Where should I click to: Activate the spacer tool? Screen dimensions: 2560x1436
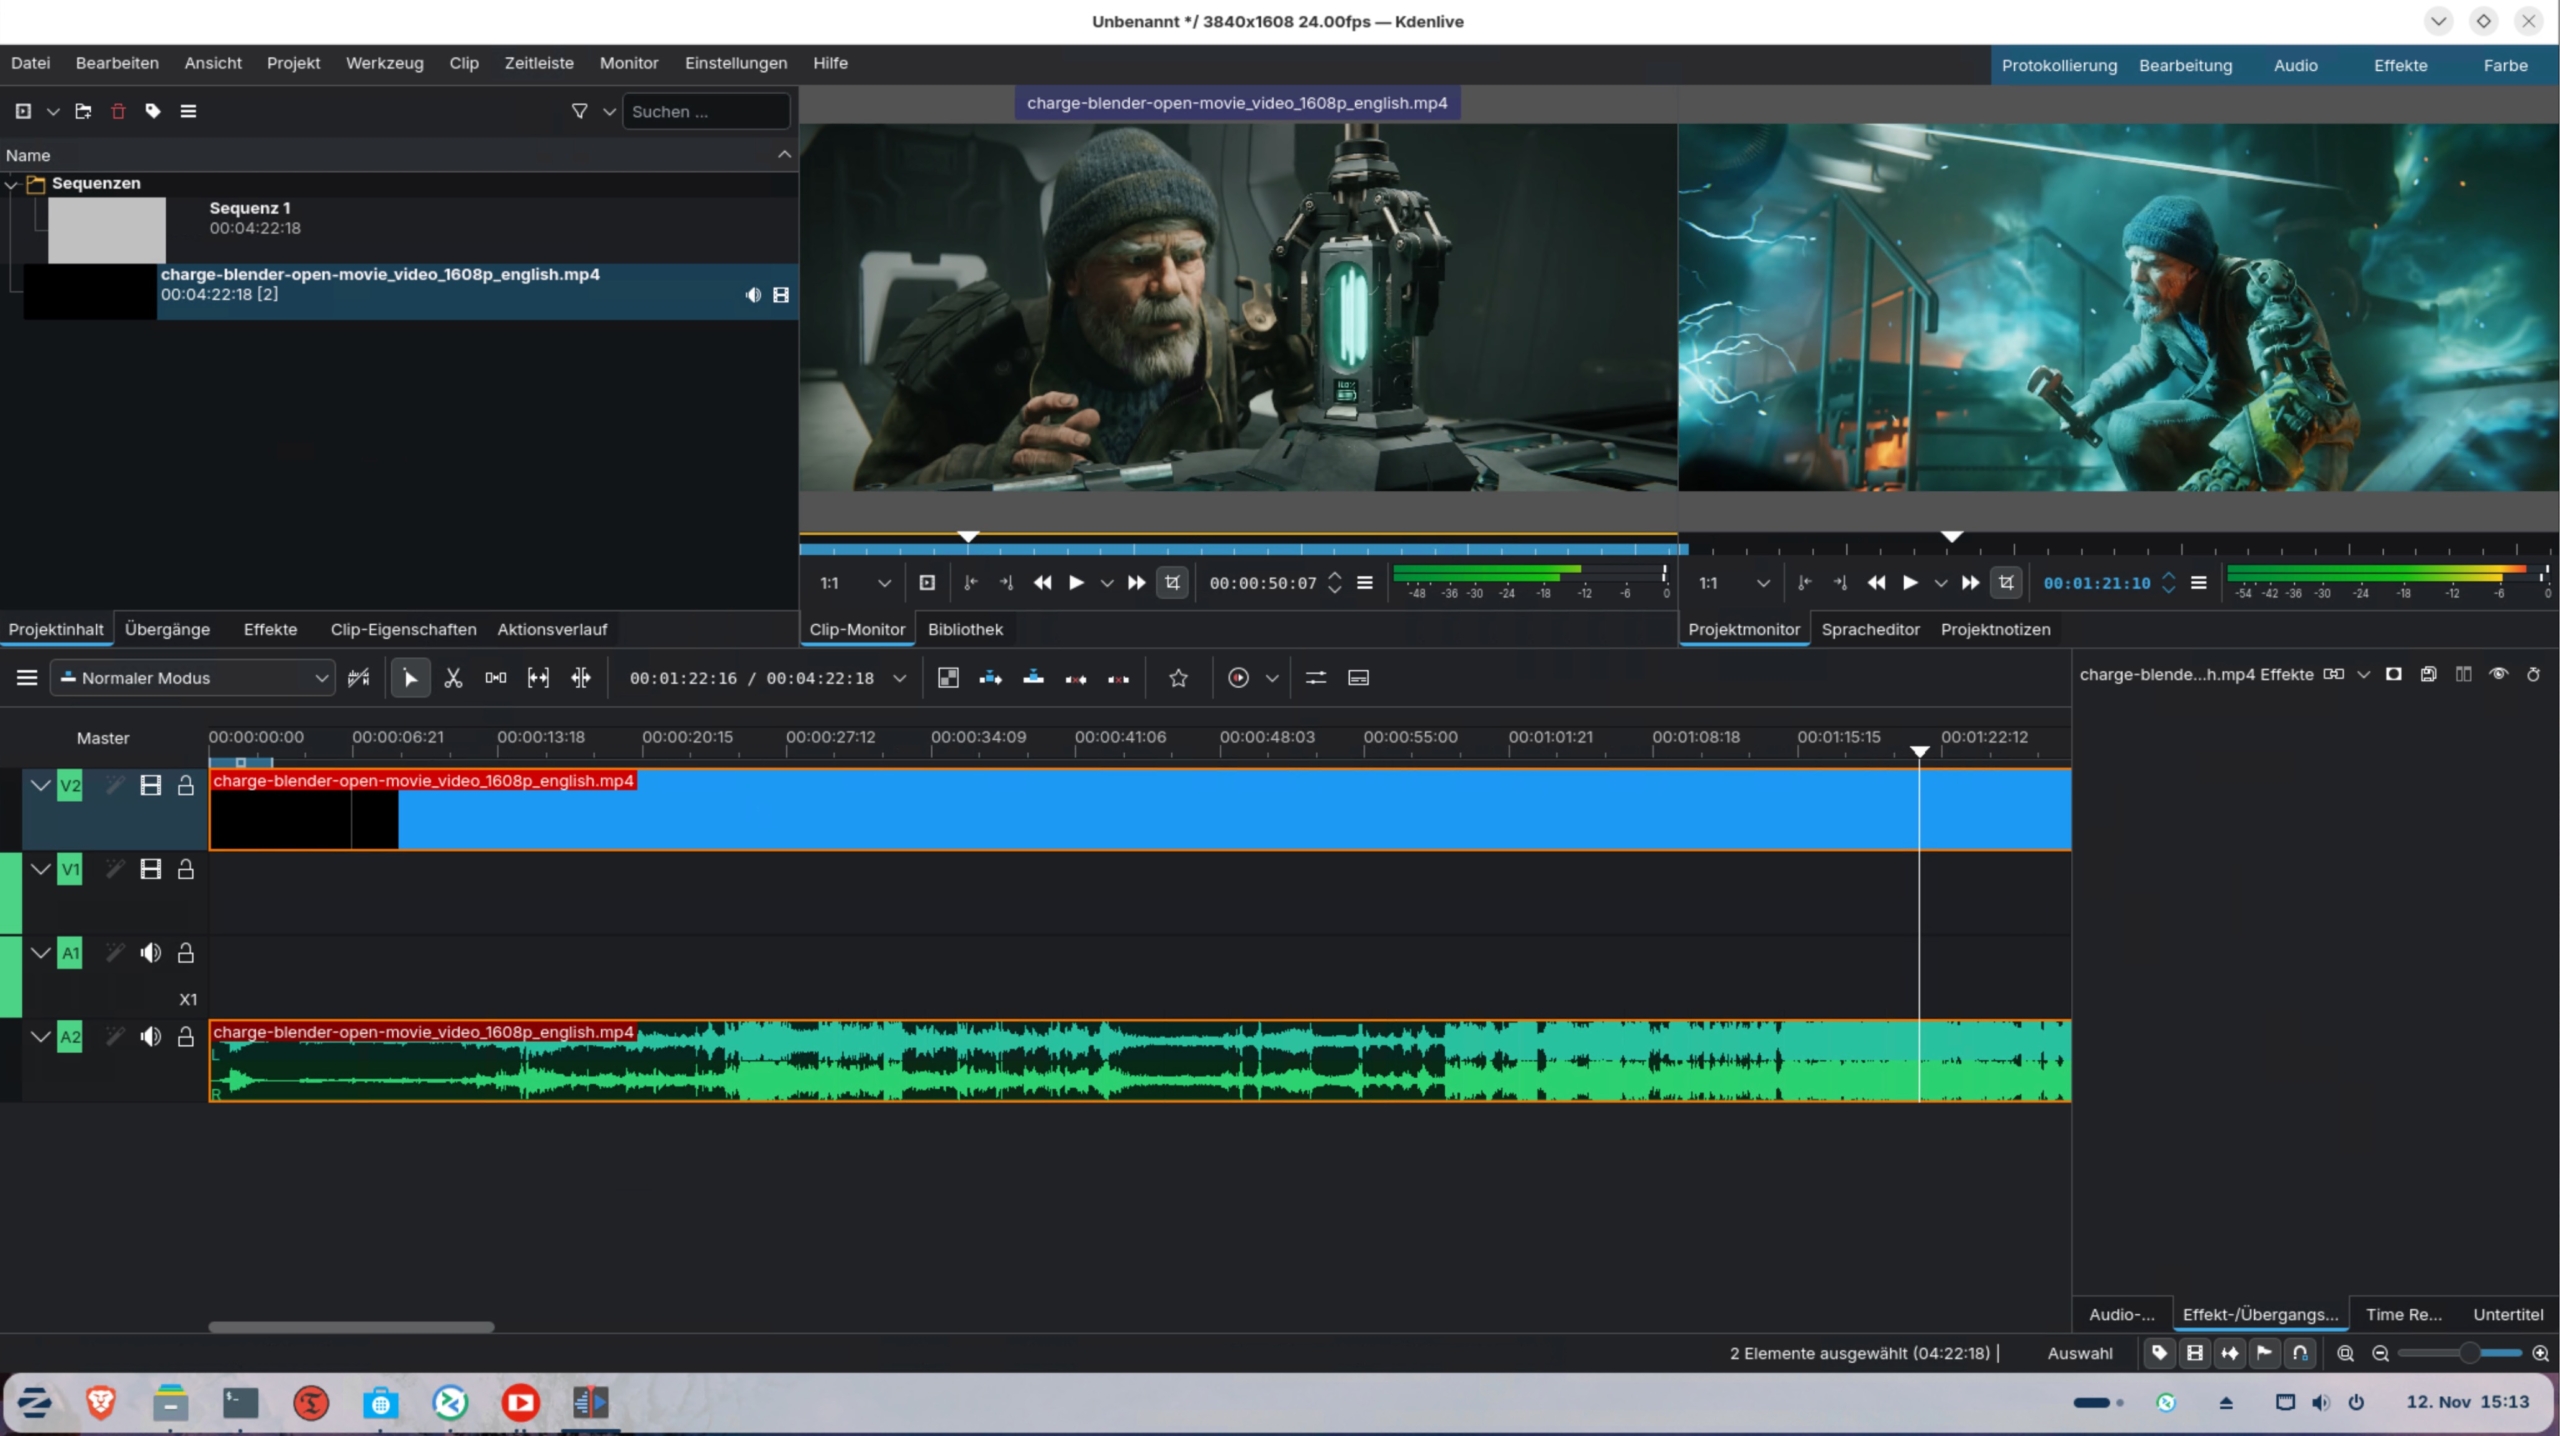click(496, 678)
